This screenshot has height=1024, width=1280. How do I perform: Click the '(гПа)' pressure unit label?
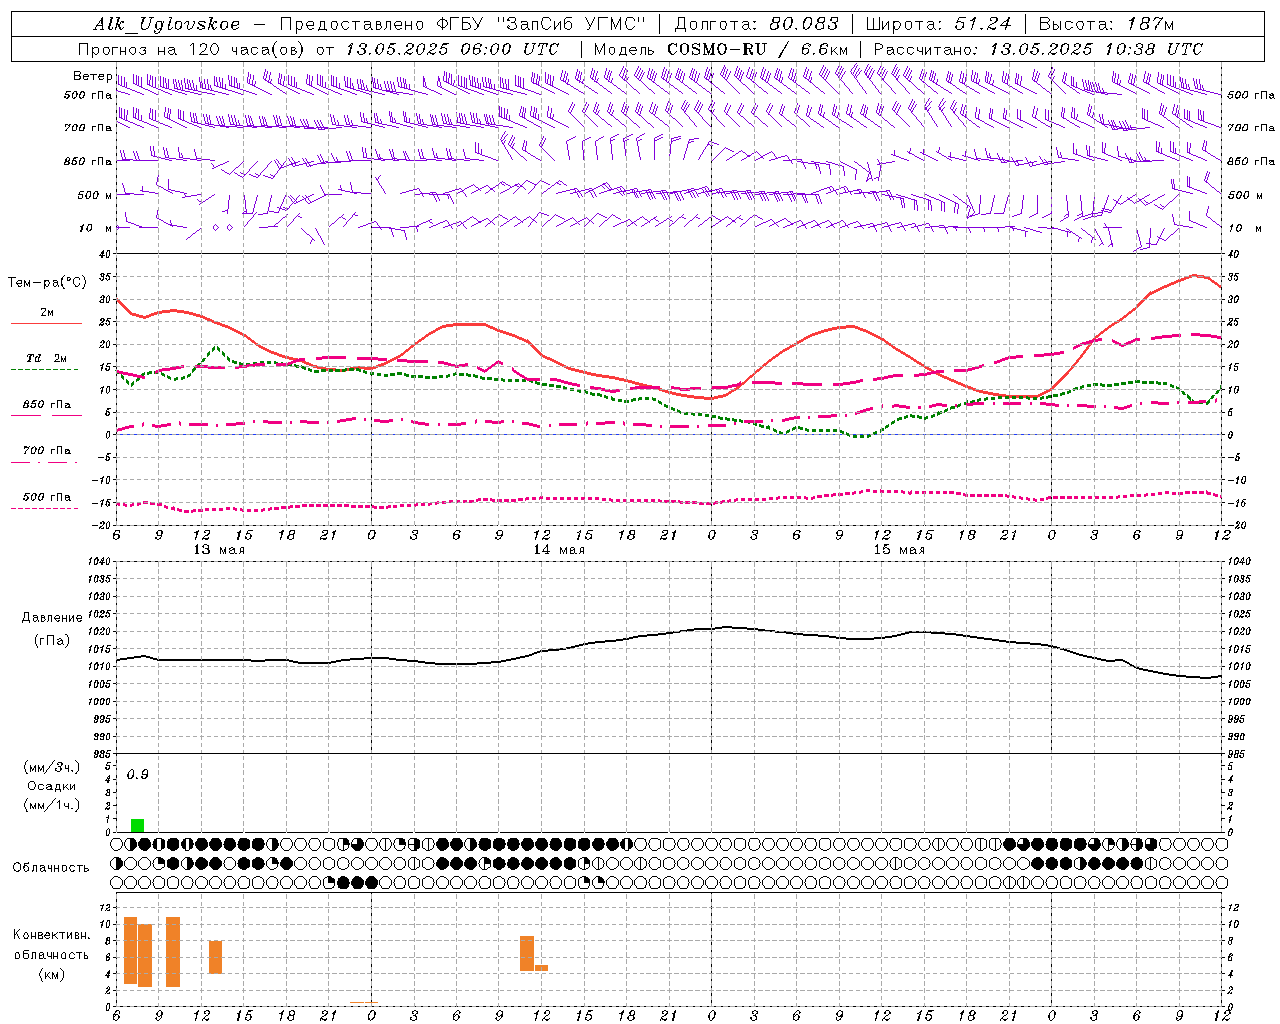click(x=52, y=641)
